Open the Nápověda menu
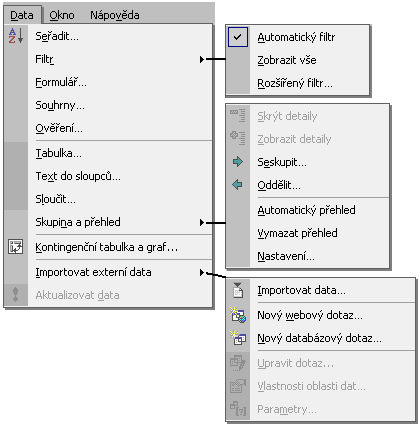Screen dimensions: 420x426 coord(115,15)
